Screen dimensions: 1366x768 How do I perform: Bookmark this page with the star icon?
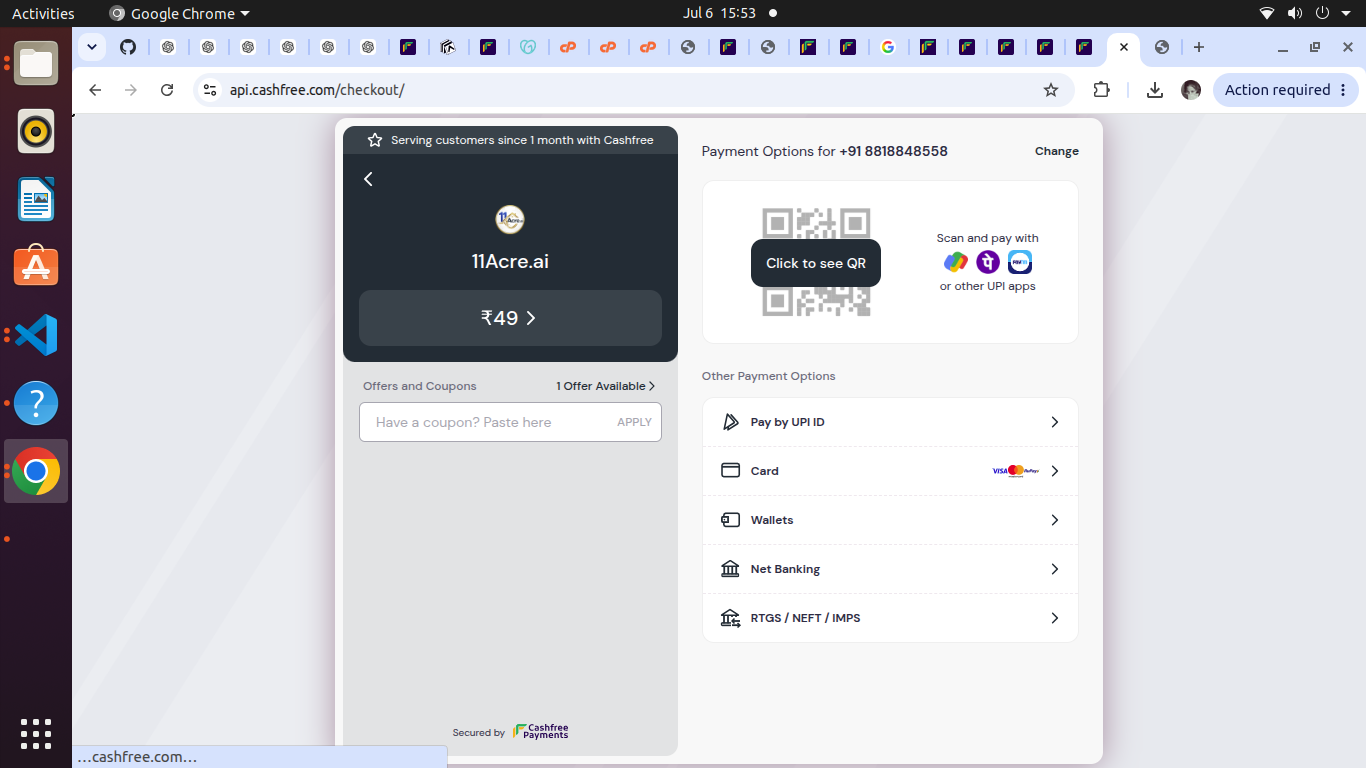point(1051,90)
